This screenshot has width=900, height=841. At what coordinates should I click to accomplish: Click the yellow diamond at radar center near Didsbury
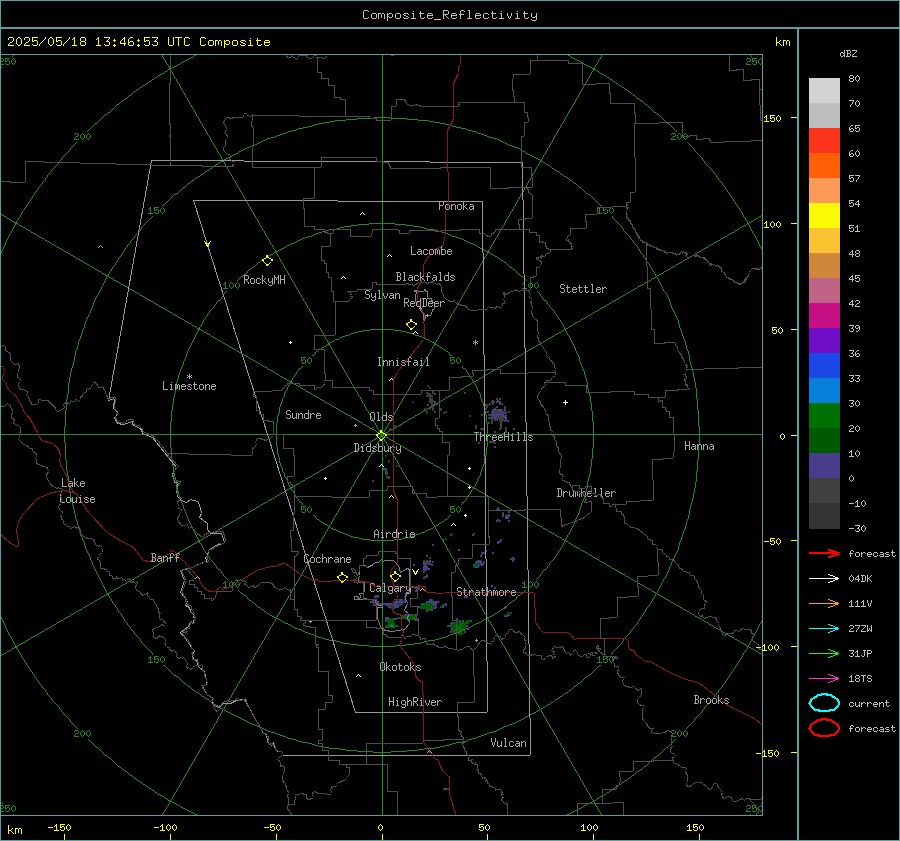381,436
